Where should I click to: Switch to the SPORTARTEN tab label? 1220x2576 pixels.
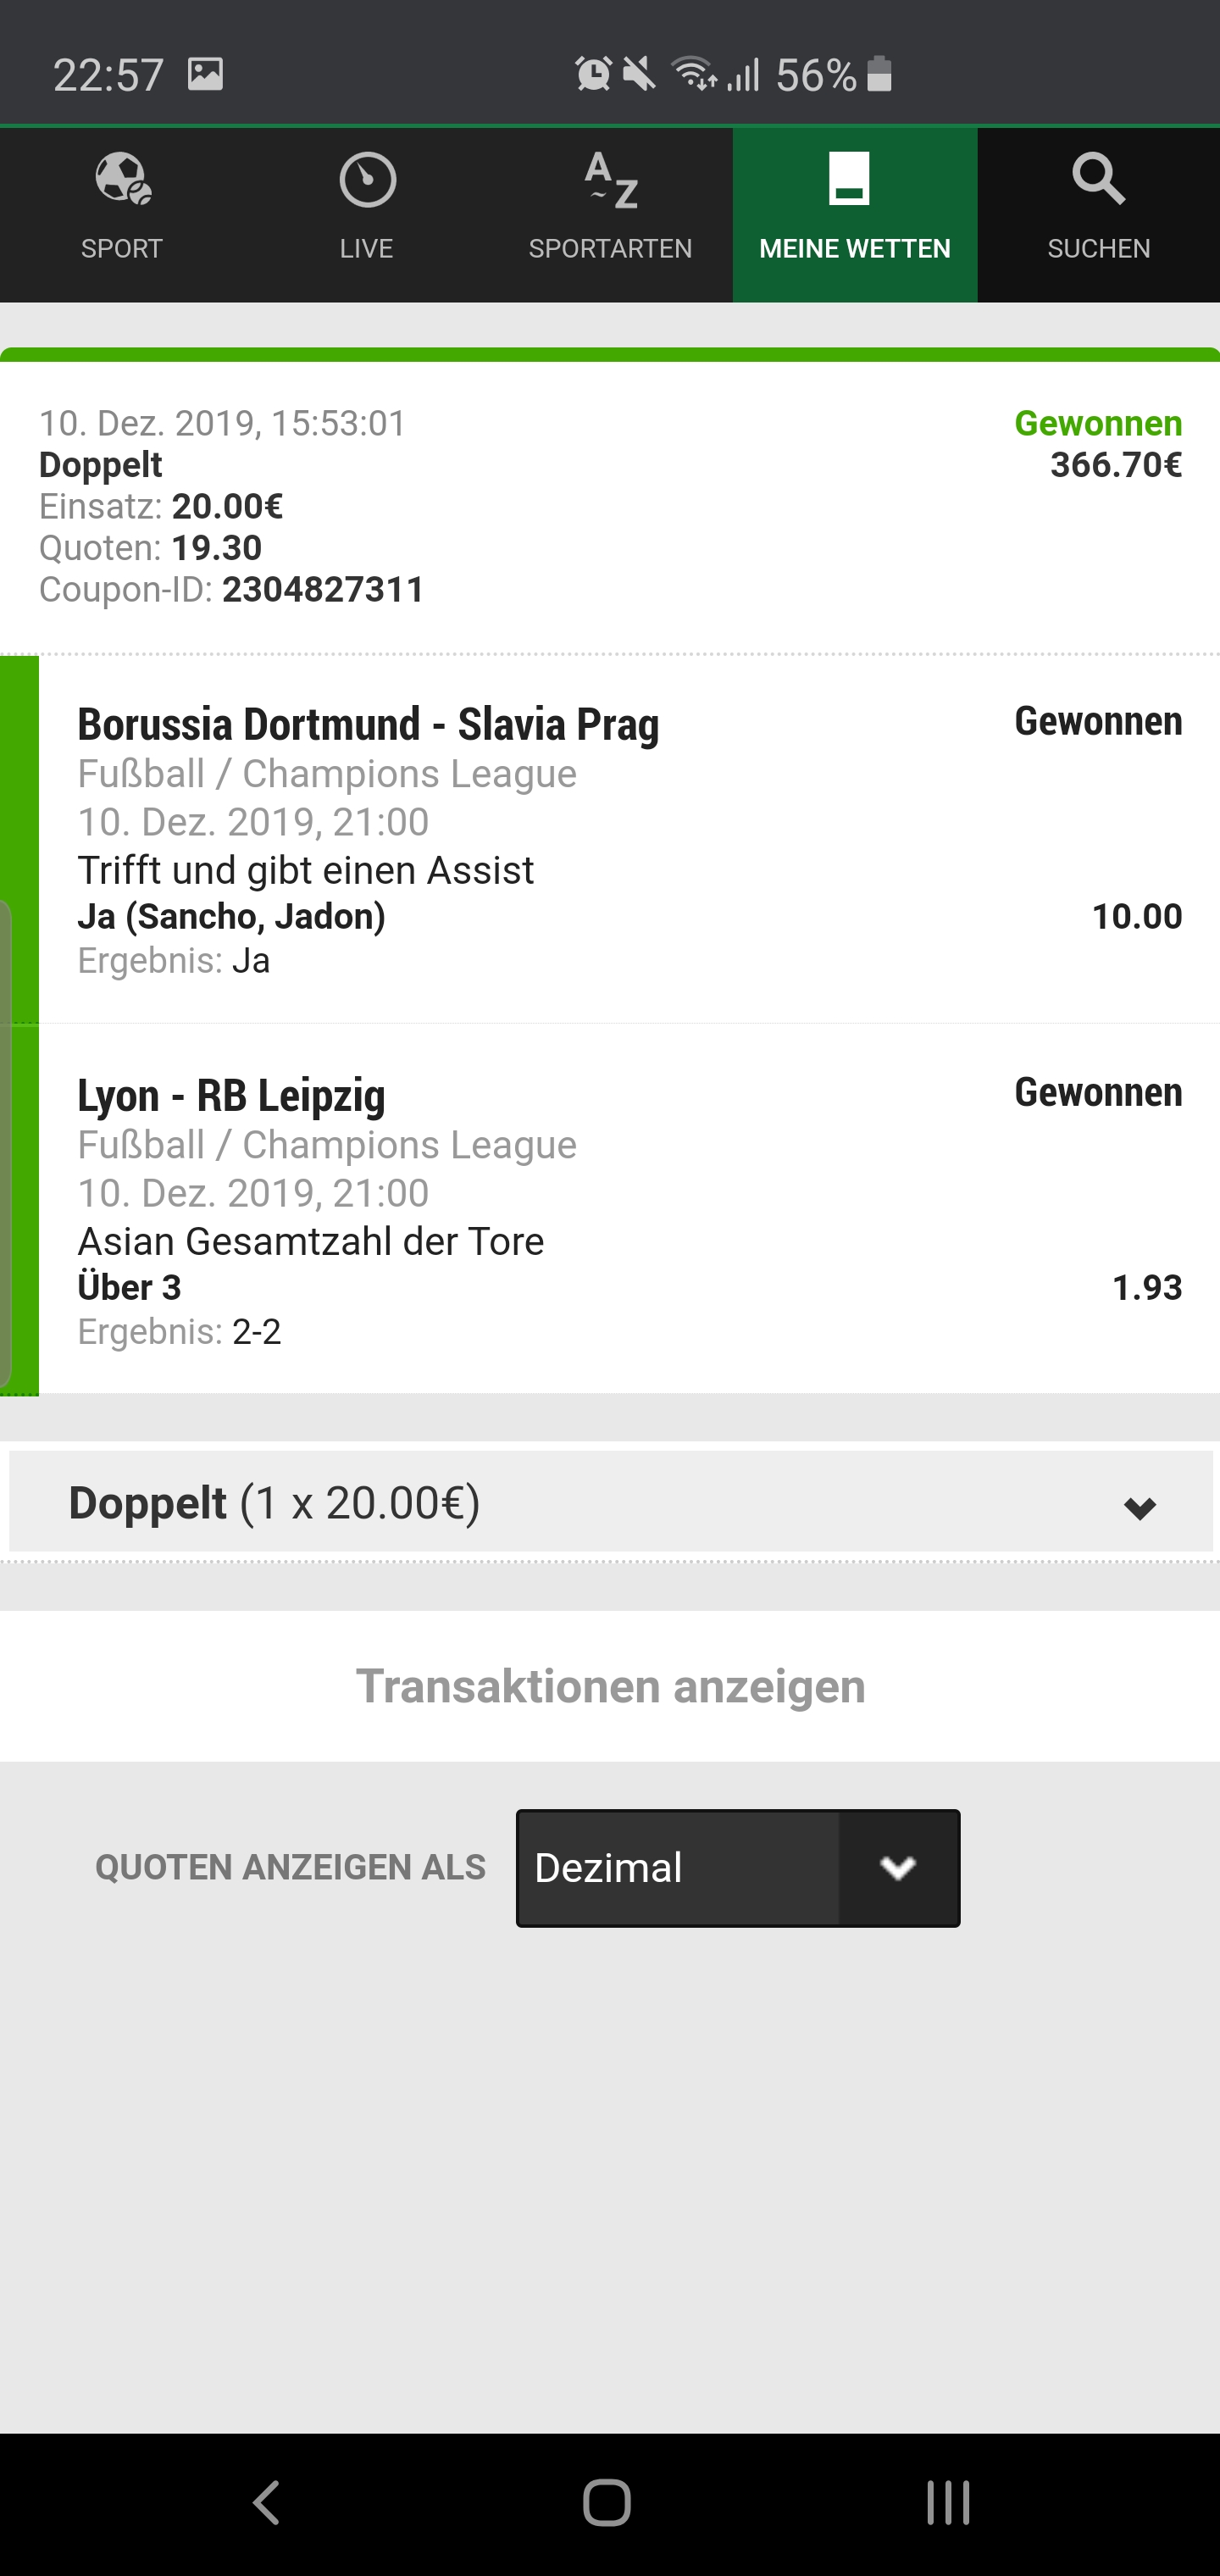pos(610,249)
